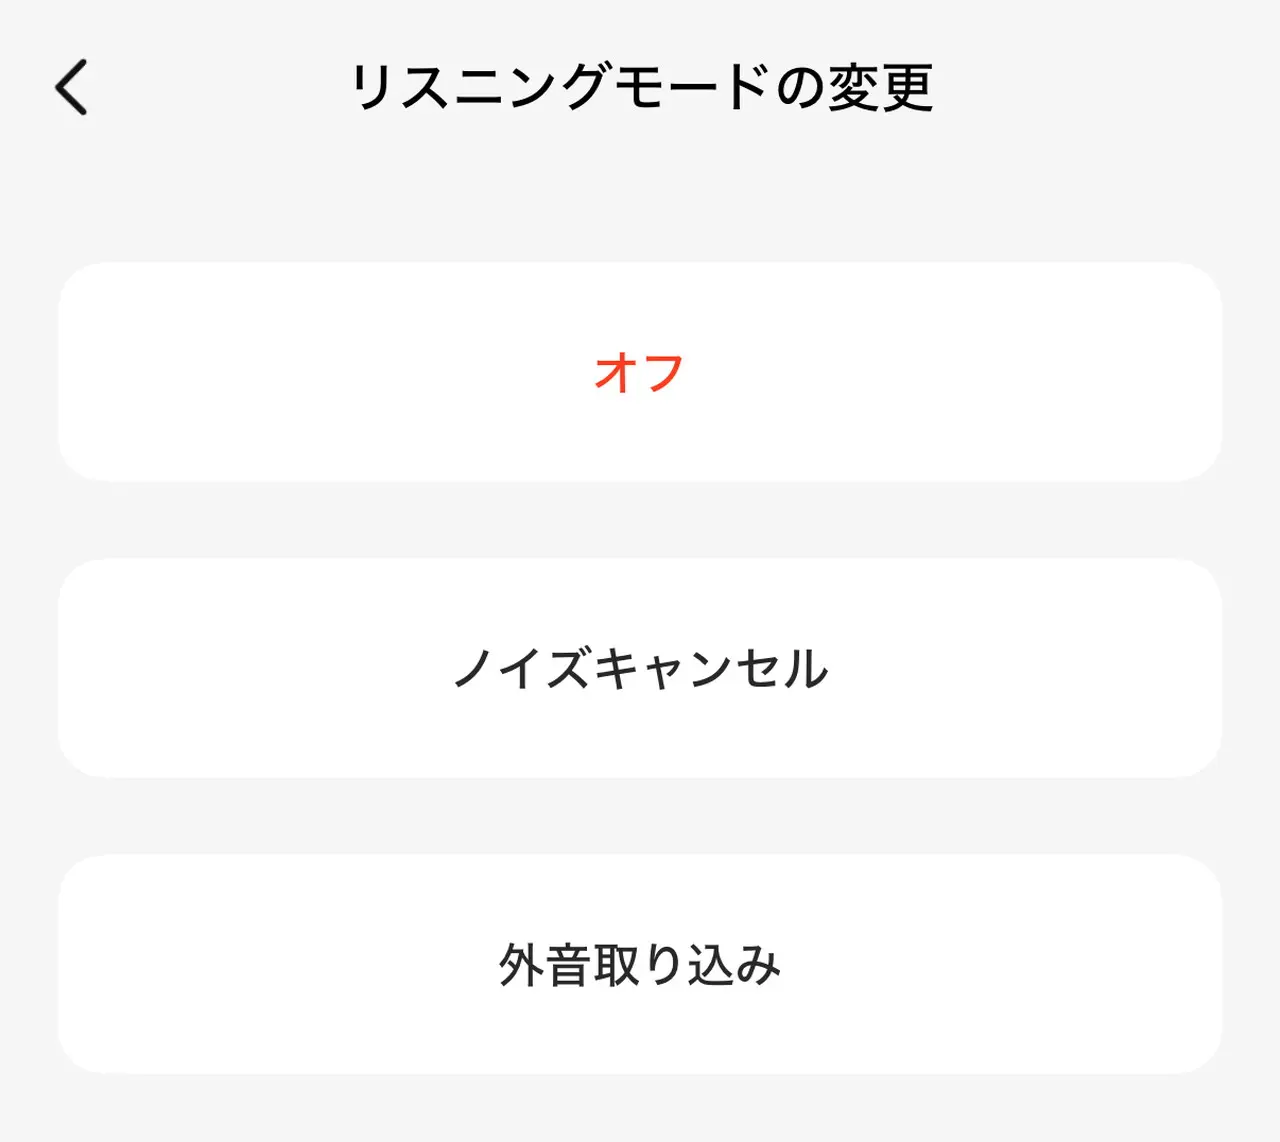Enable noise cancellation for the earbuds
Image resolution: width=1280 pixels, height=1142 pixels.
click(640, 667)
